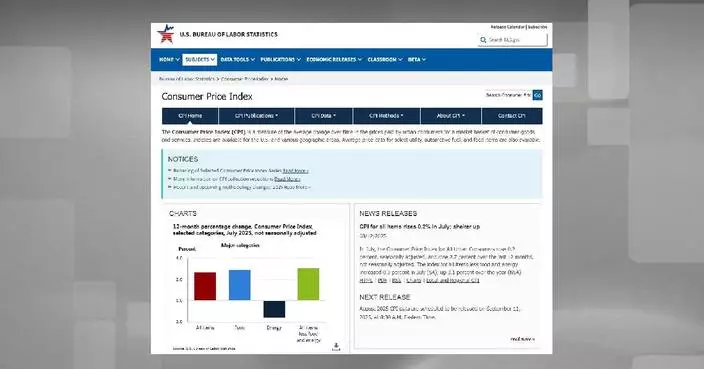Open the Economic Releases dropdown

(334, 59)
